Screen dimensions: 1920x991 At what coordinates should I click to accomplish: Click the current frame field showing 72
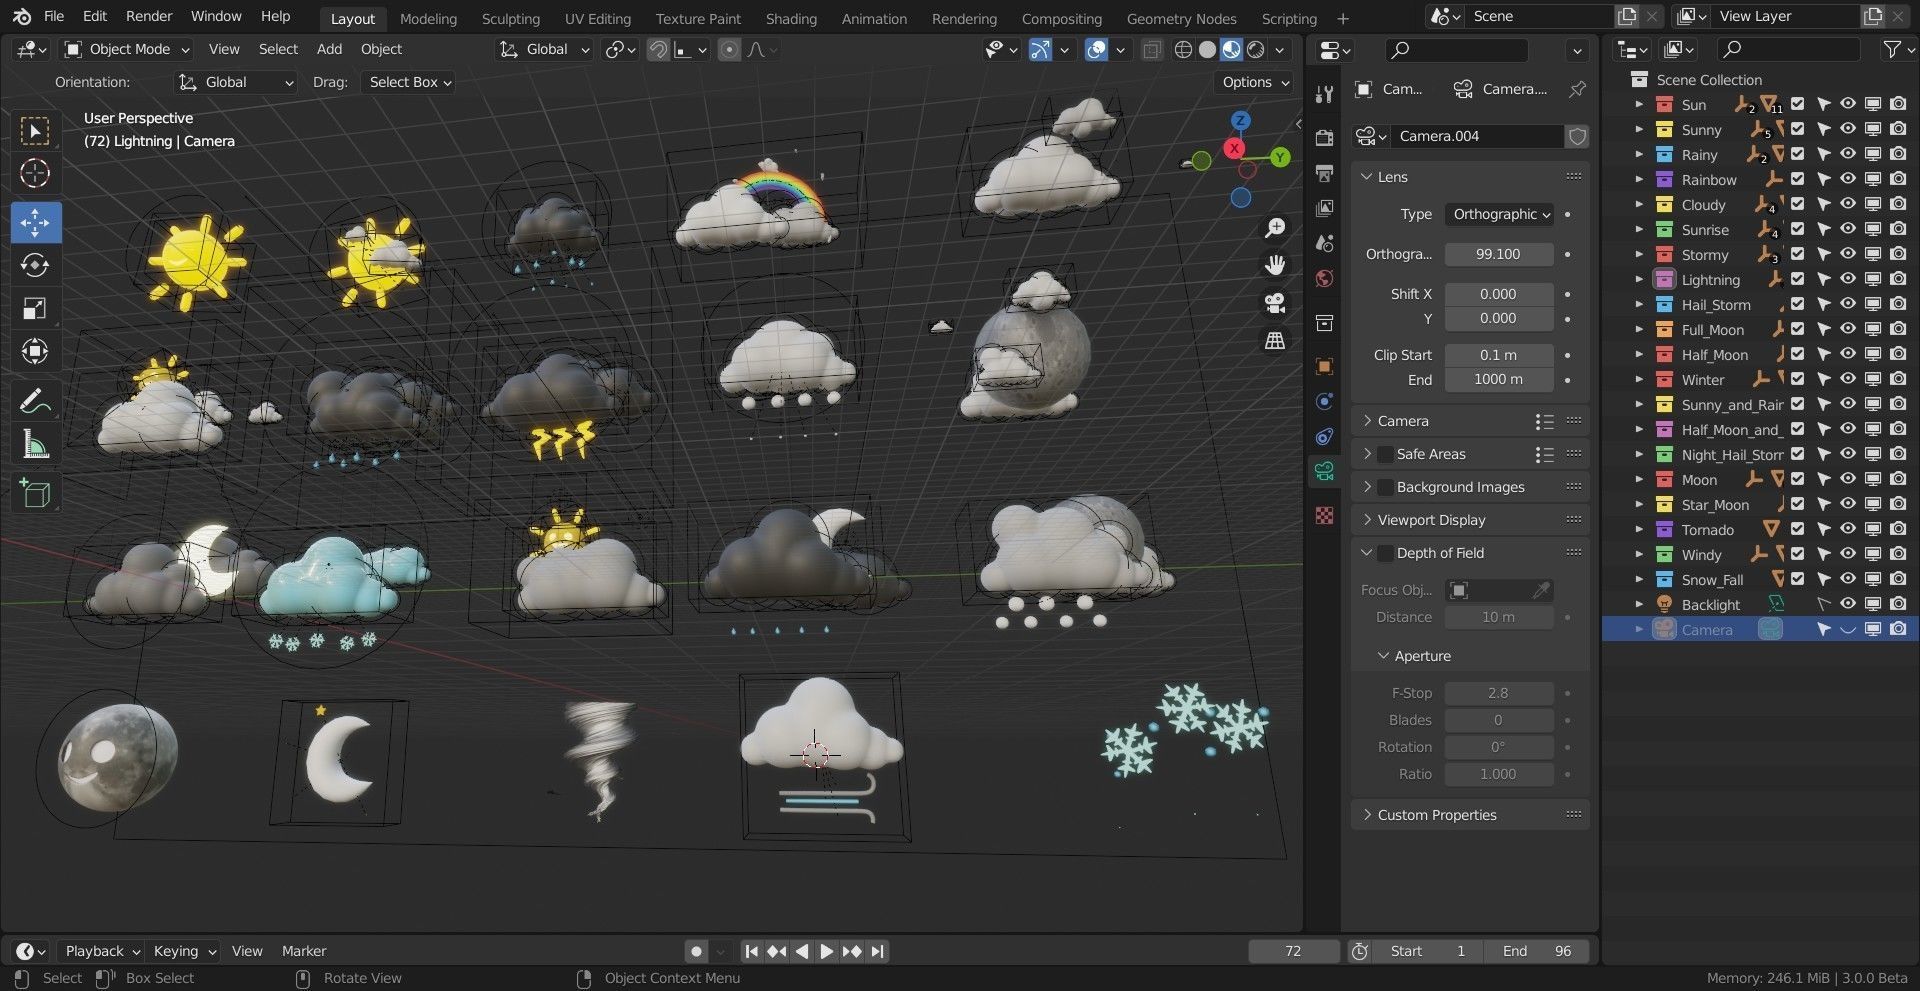coord(1293,951)
